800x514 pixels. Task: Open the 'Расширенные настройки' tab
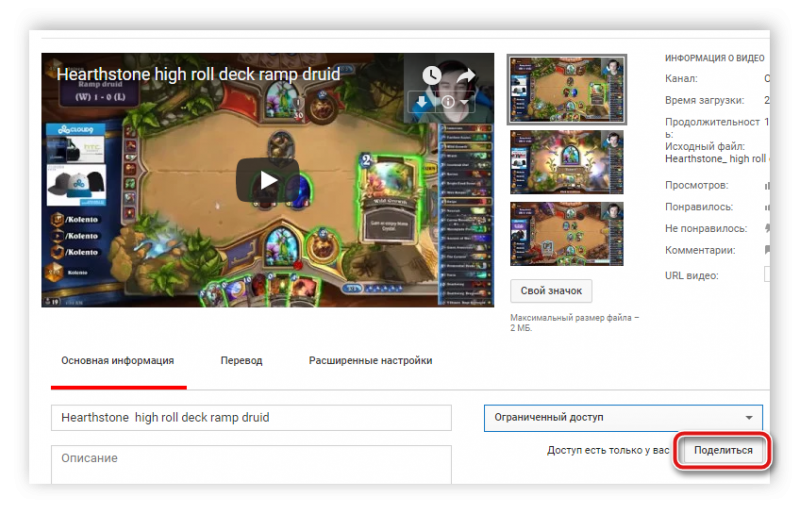(370, 360)
